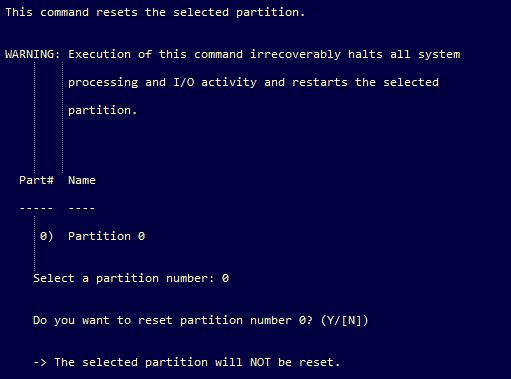Click the Part# column header
This screenshot has height=379, width=511.
(x=36, y=180)
